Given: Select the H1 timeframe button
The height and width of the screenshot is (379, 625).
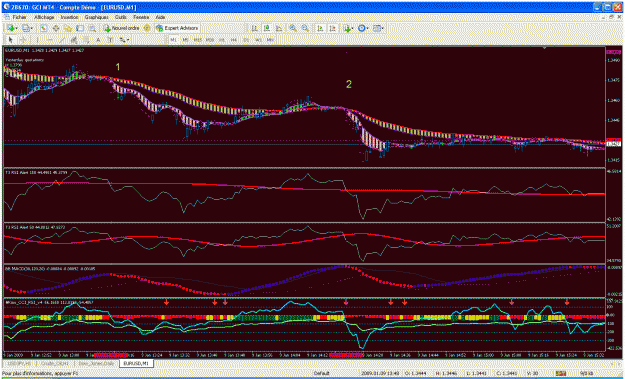Looking at the screenshot, I should [222, 40].
